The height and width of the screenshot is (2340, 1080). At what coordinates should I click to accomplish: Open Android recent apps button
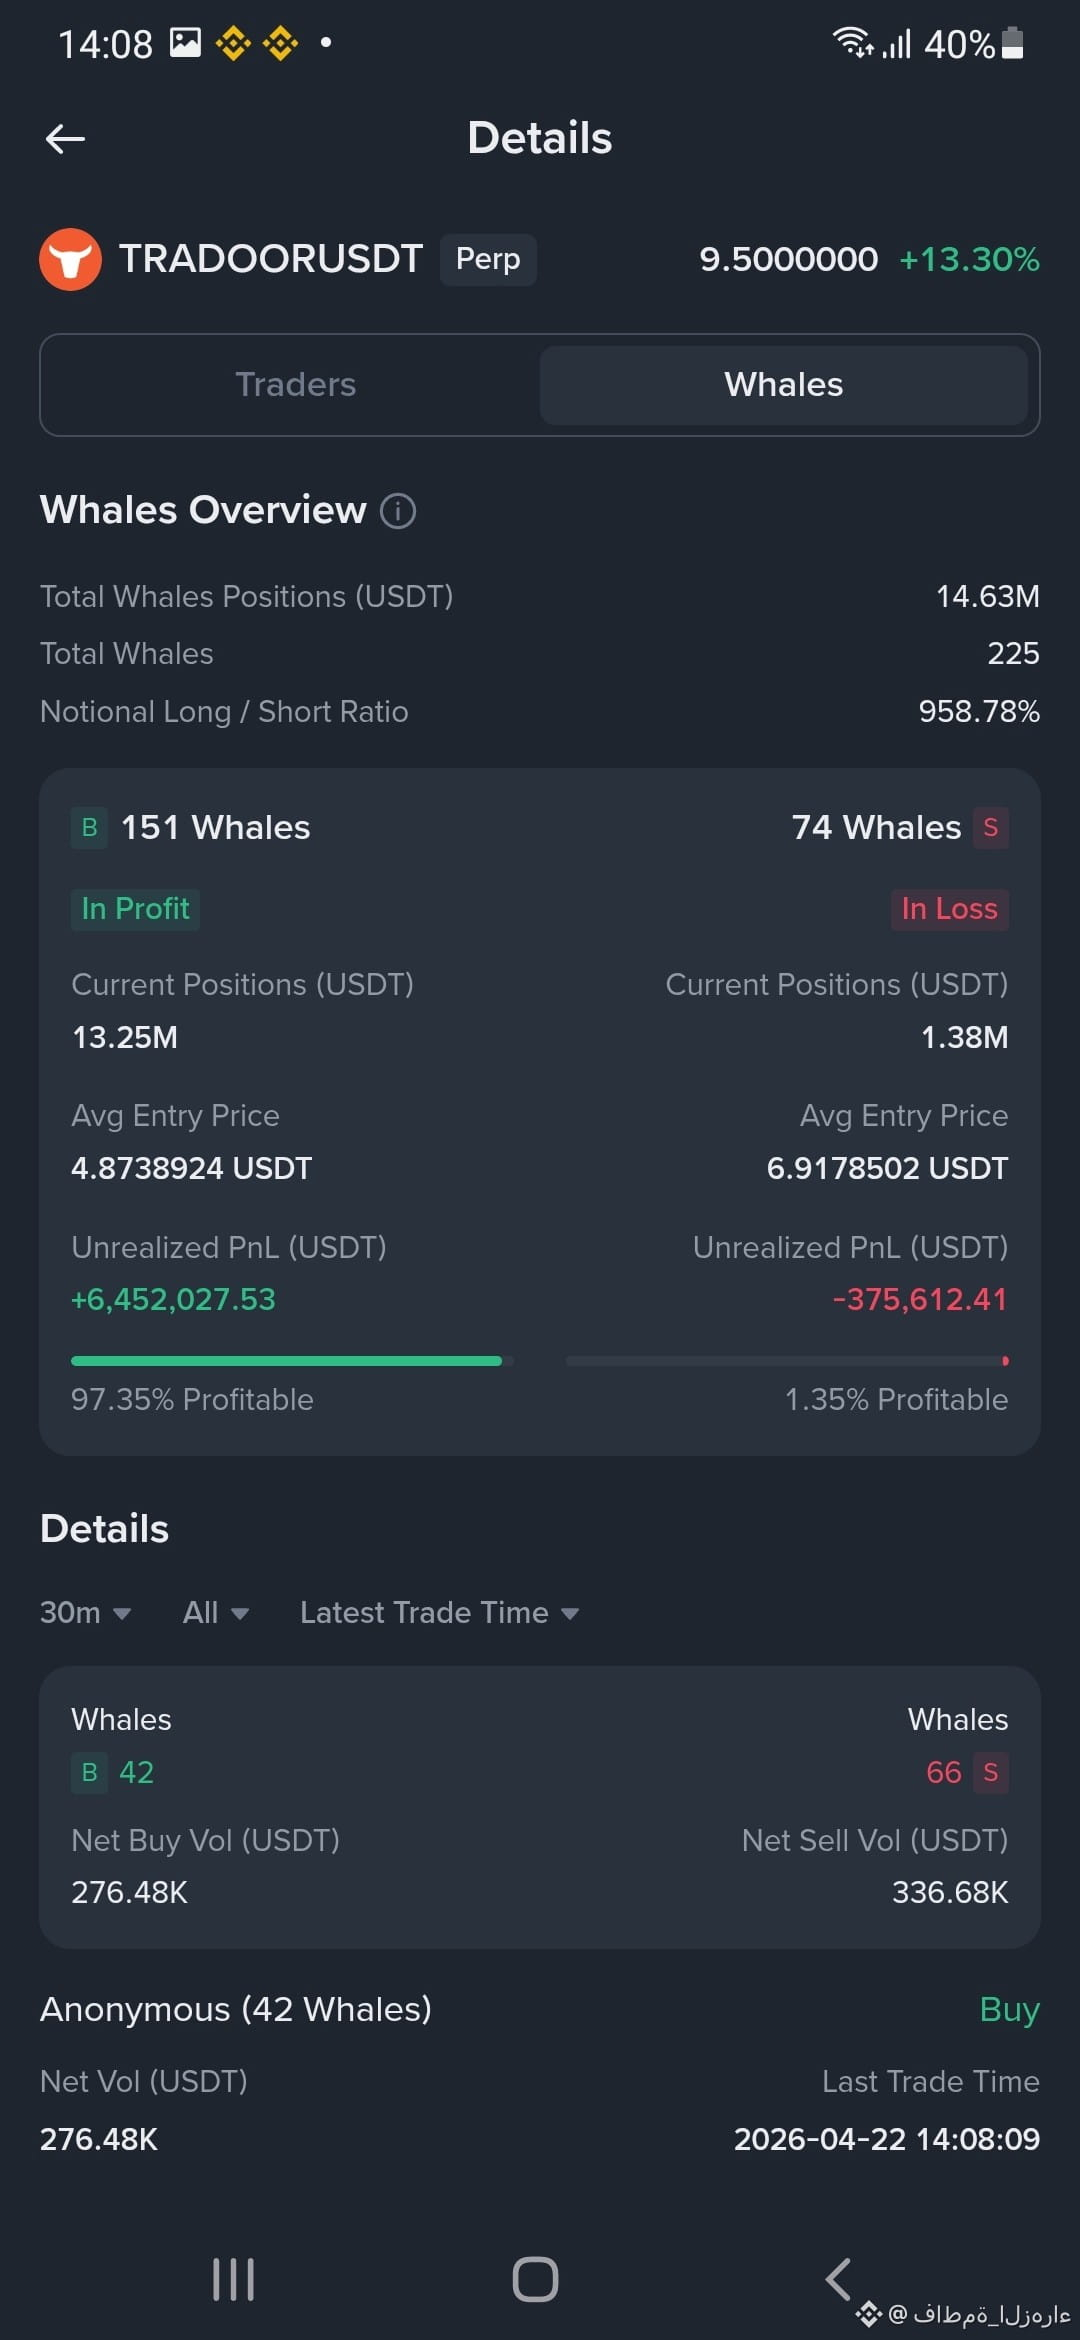pos(234,2279)
